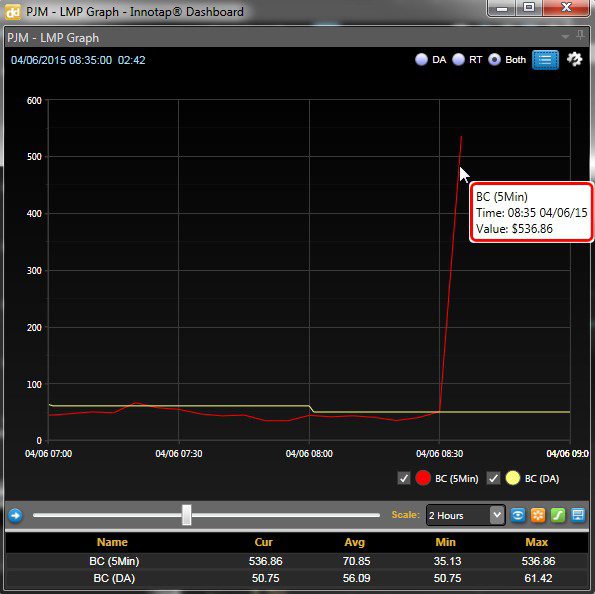Click the blue arrow play button
This screenshot has height=594, width=595.
[15, 515]
